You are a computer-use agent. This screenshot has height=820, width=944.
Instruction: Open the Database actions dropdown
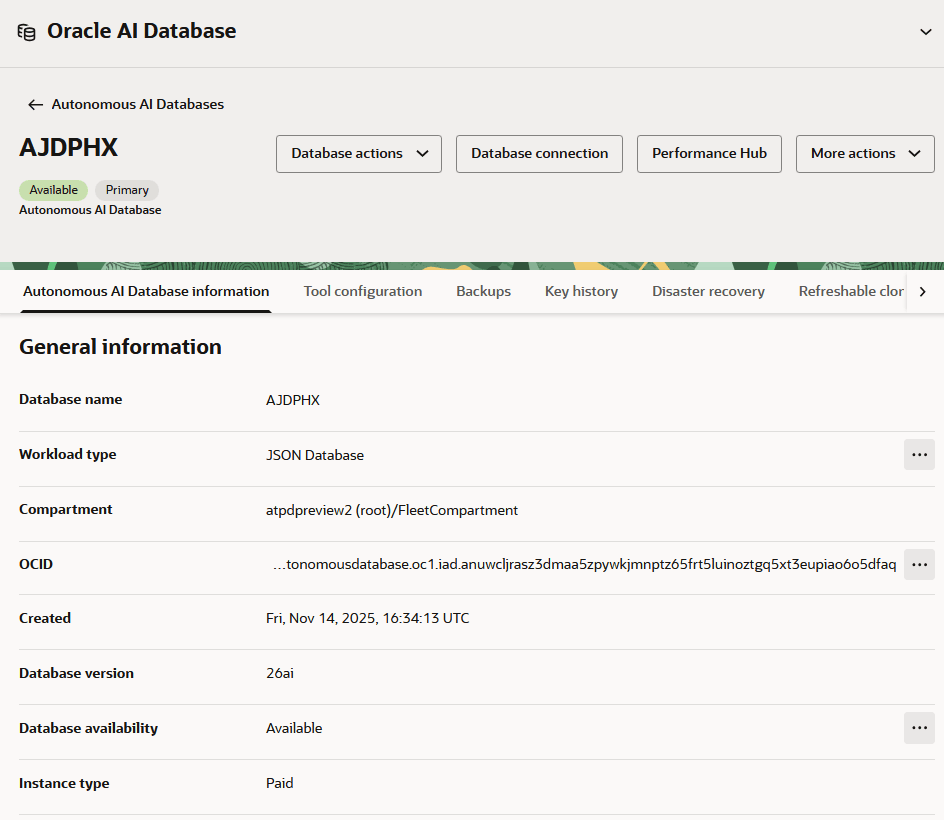[358, 154]
